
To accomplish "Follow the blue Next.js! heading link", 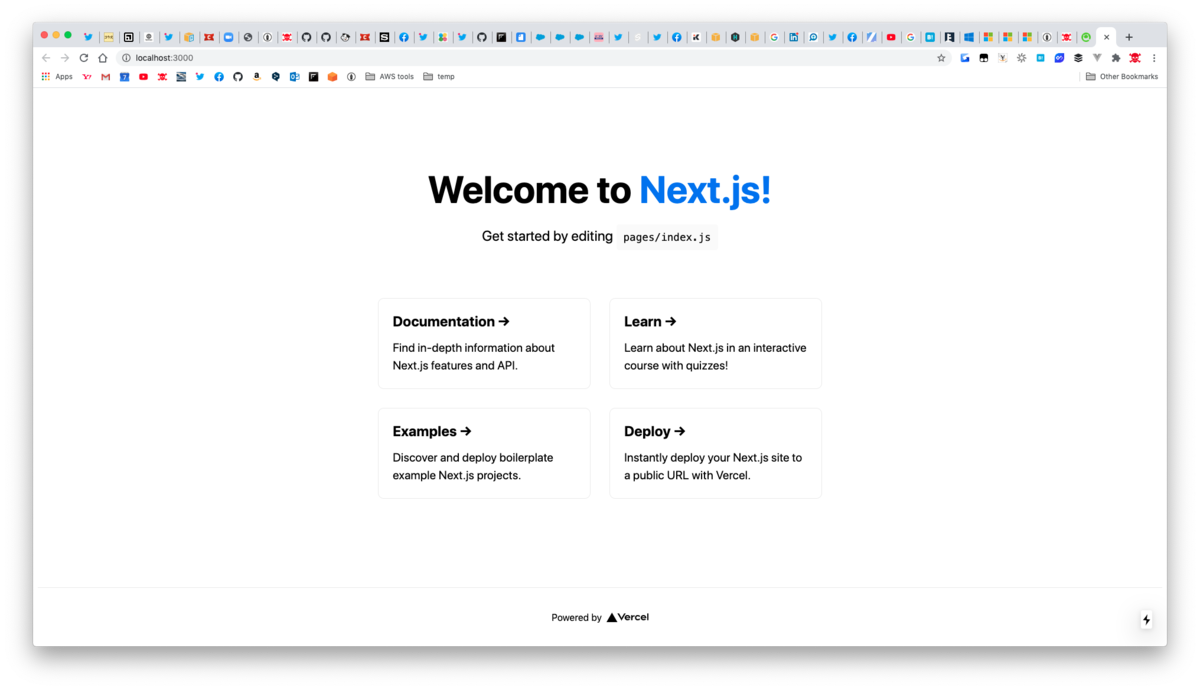I will 705,190.
